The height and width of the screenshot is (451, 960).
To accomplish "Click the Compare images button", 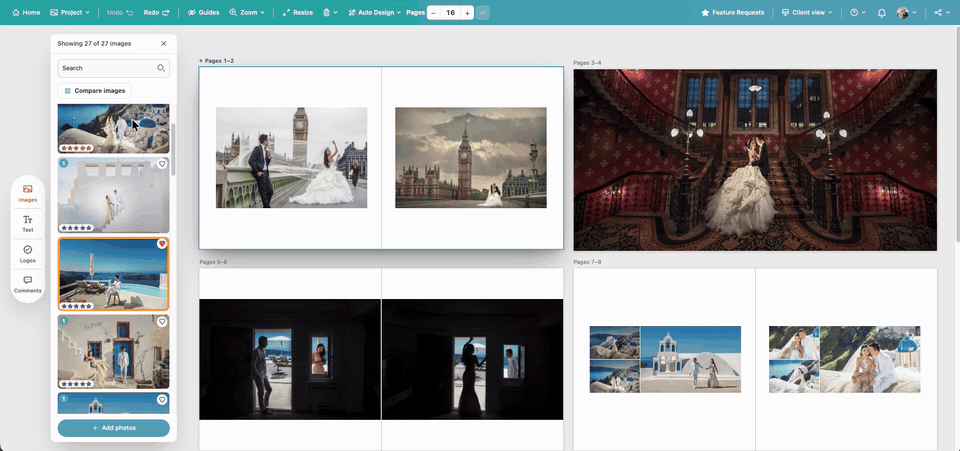I will (95, 91).
